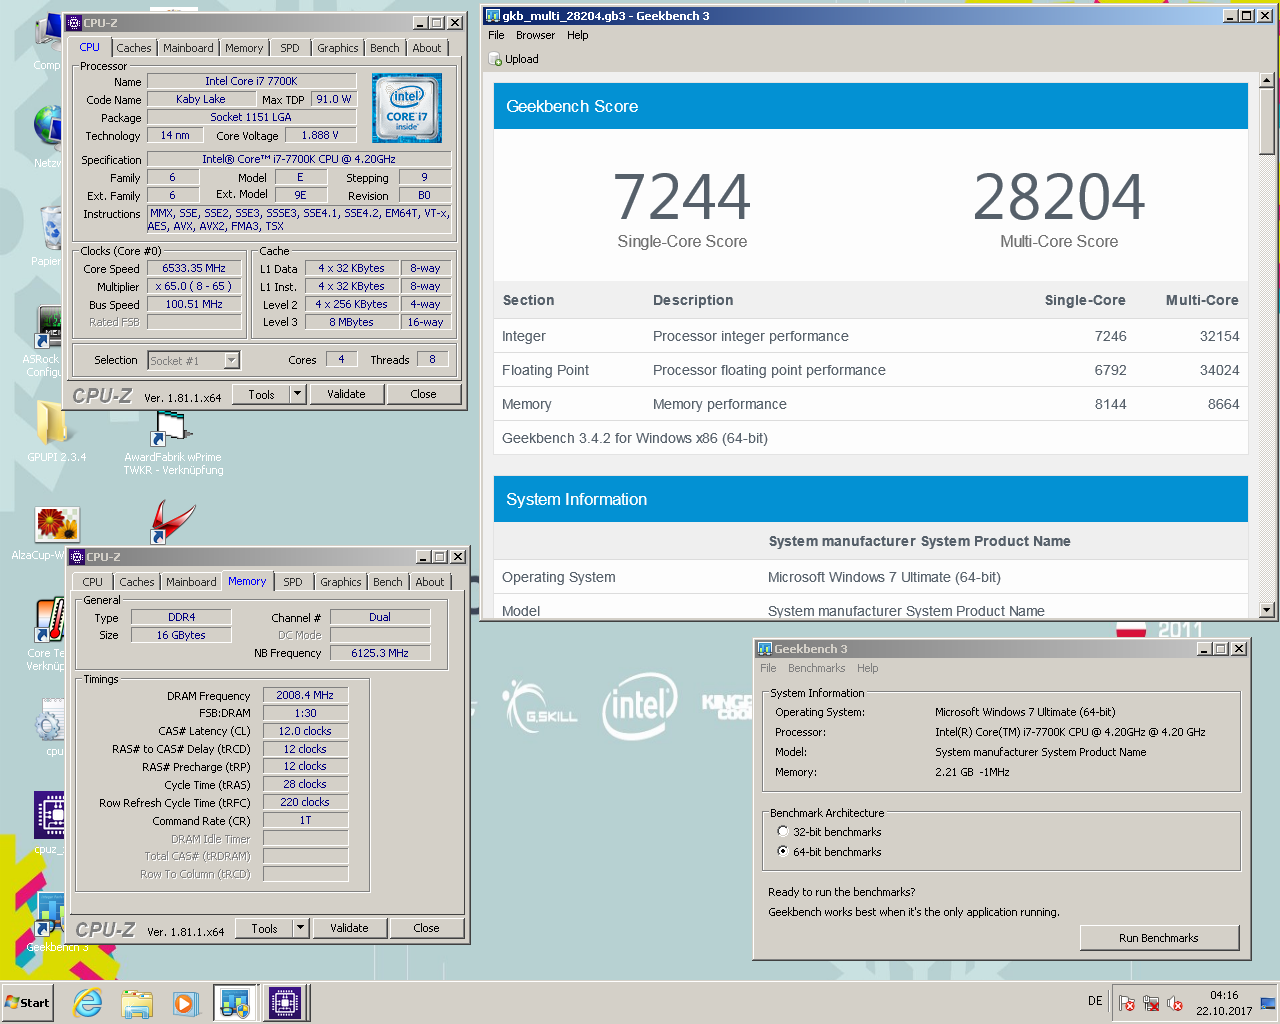Select the purple cpuz chip desktop icon
The image size is (1280, 1024).
pyautogui.click(x=50, y=815)
